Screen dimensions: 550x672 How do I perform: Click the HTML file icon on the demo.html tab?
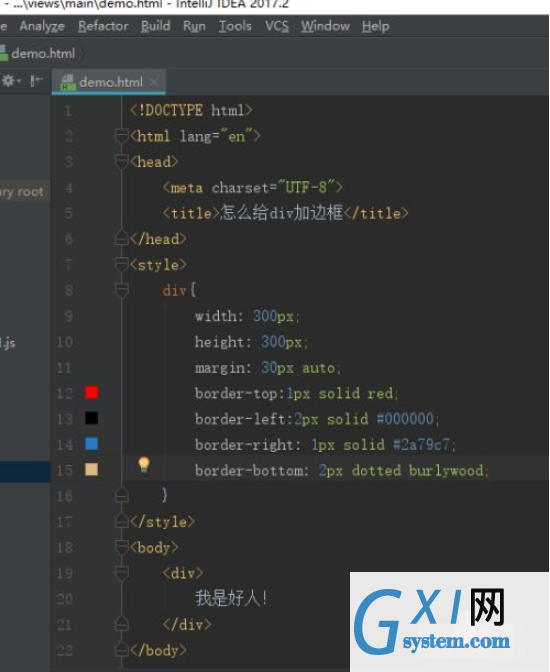(x=67, y=82)
